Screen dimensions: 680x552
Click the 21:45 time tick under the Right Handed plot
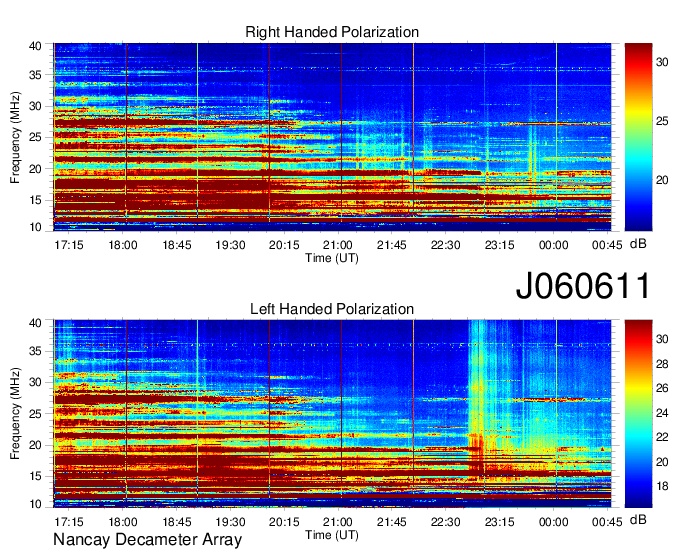392,245
